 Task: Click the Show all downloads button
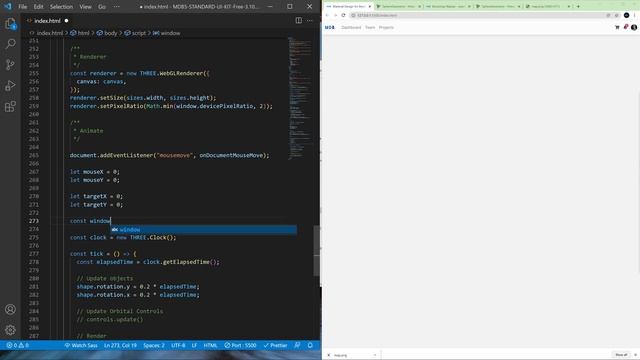click(621, 355)
